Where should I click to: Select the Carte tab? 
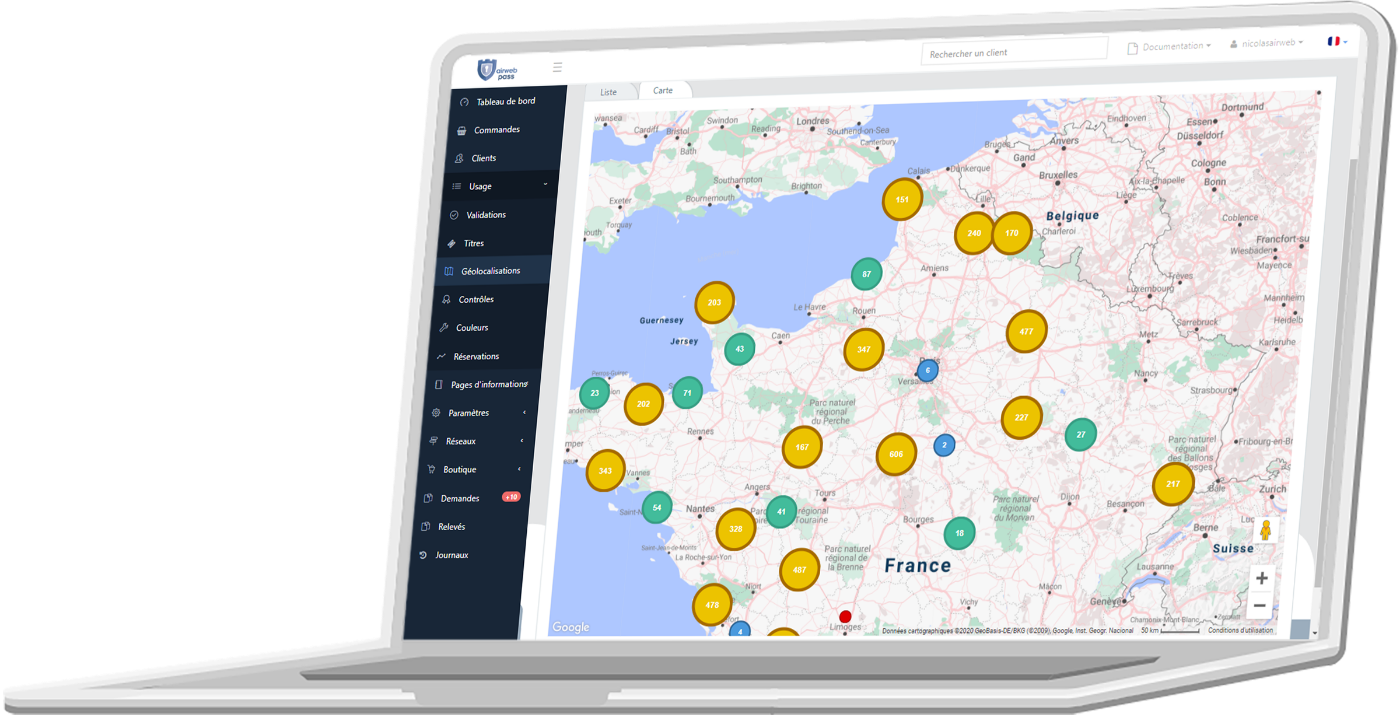(x=663, y=89)
